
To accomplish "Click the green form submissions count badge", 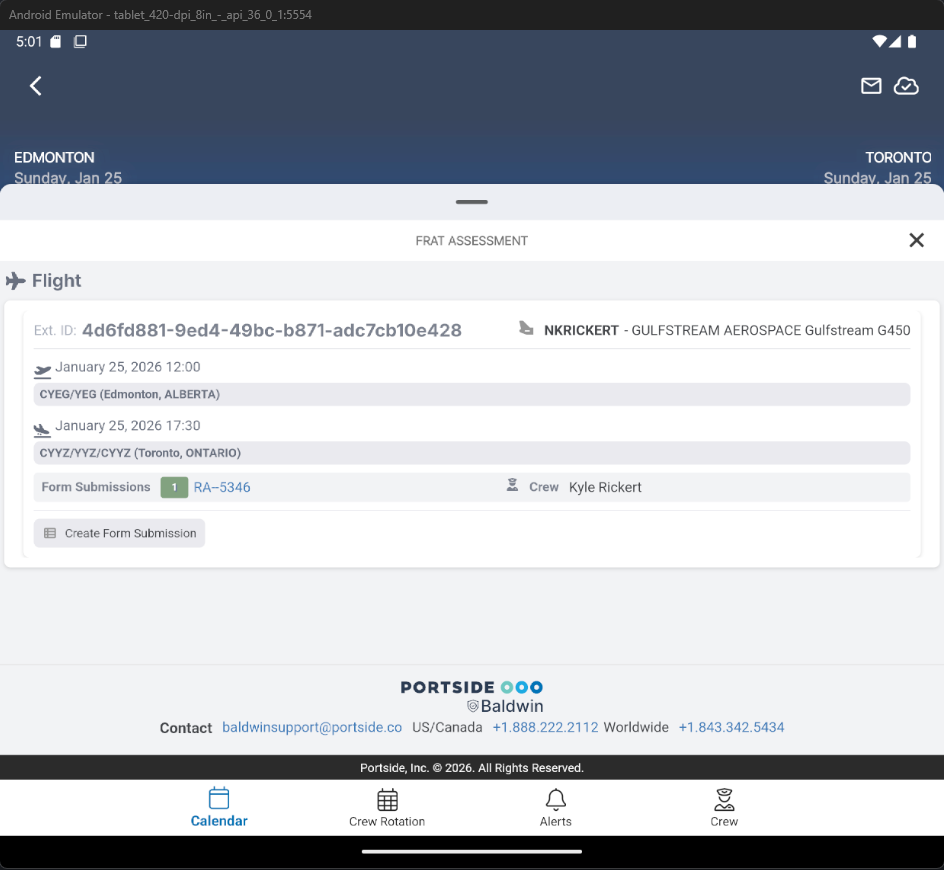I will tap(174, 487).
